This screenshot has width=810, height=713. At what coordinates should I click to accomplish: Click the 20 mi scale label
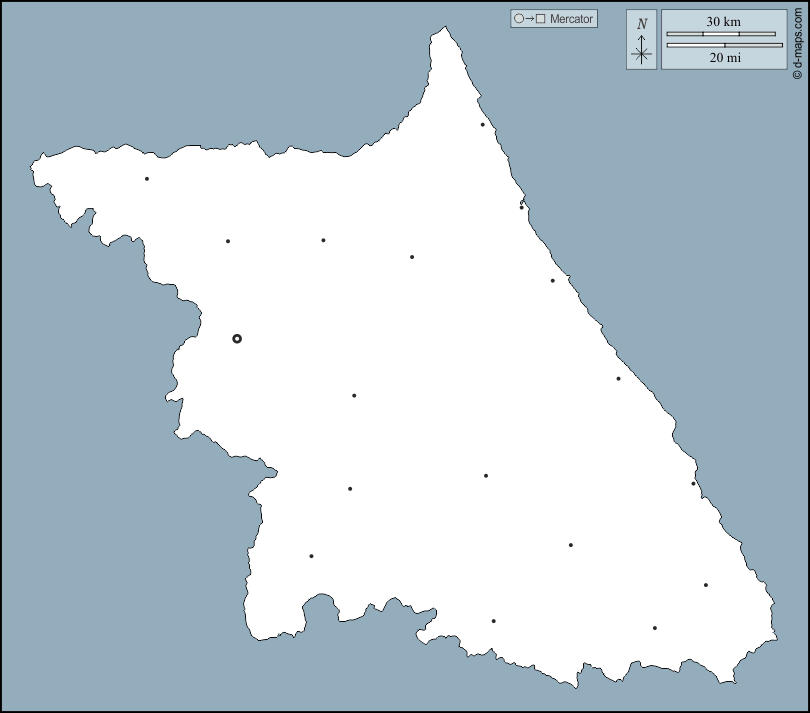tap(725, 58)
